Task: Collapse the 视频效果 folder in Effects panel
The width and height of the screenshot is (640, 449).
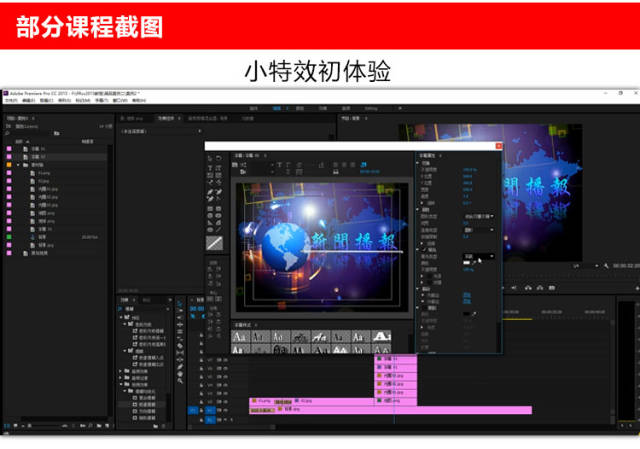Action: pyautogui.click(x=121, y=384)
